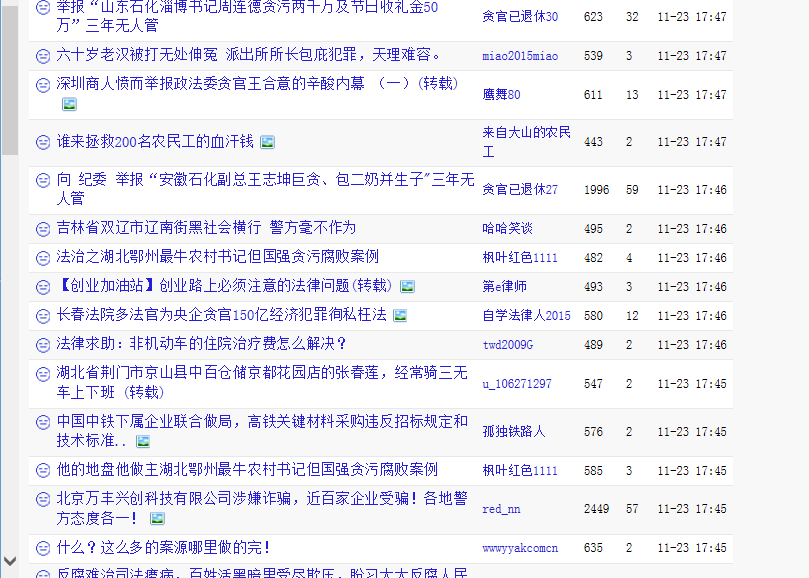Open author profile 第e律师
809x578 pixels.
coord(504,286)
